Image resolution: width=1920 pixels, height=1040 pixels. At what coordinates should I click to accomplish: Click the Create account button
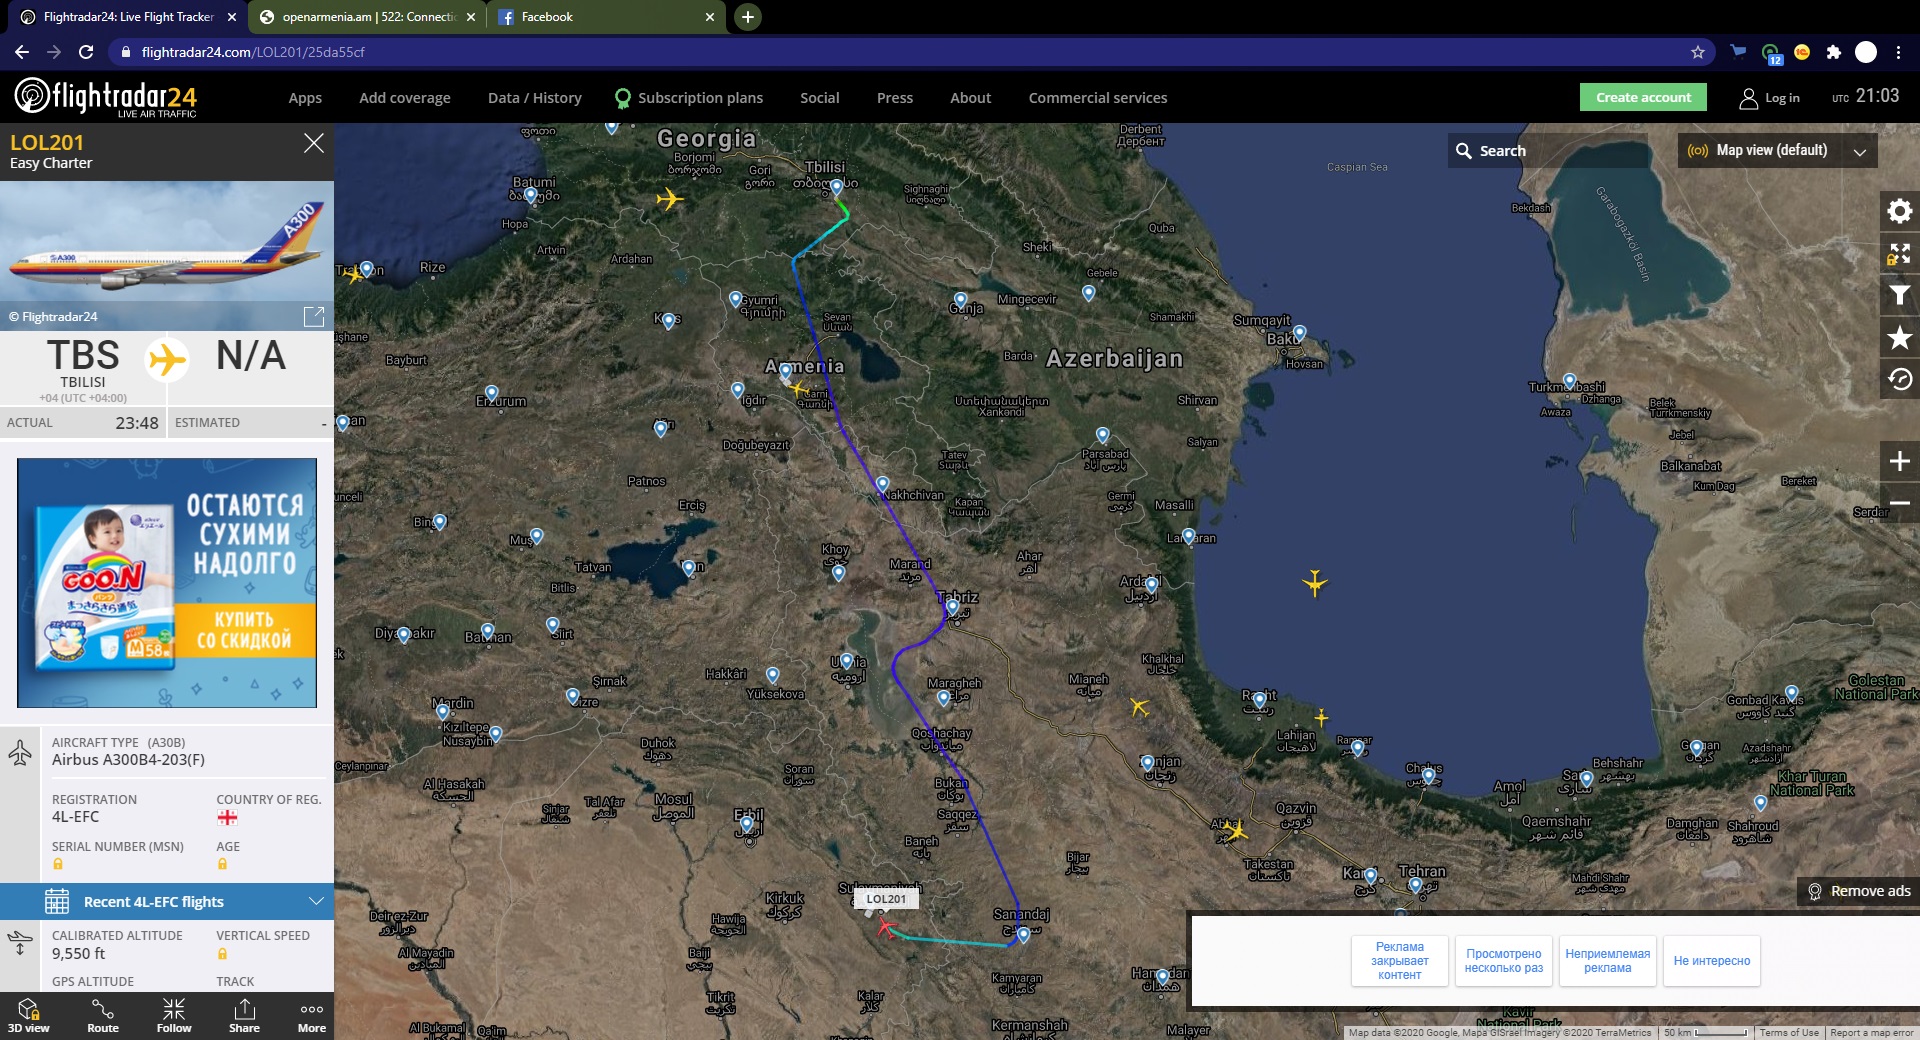(1643, 98)
